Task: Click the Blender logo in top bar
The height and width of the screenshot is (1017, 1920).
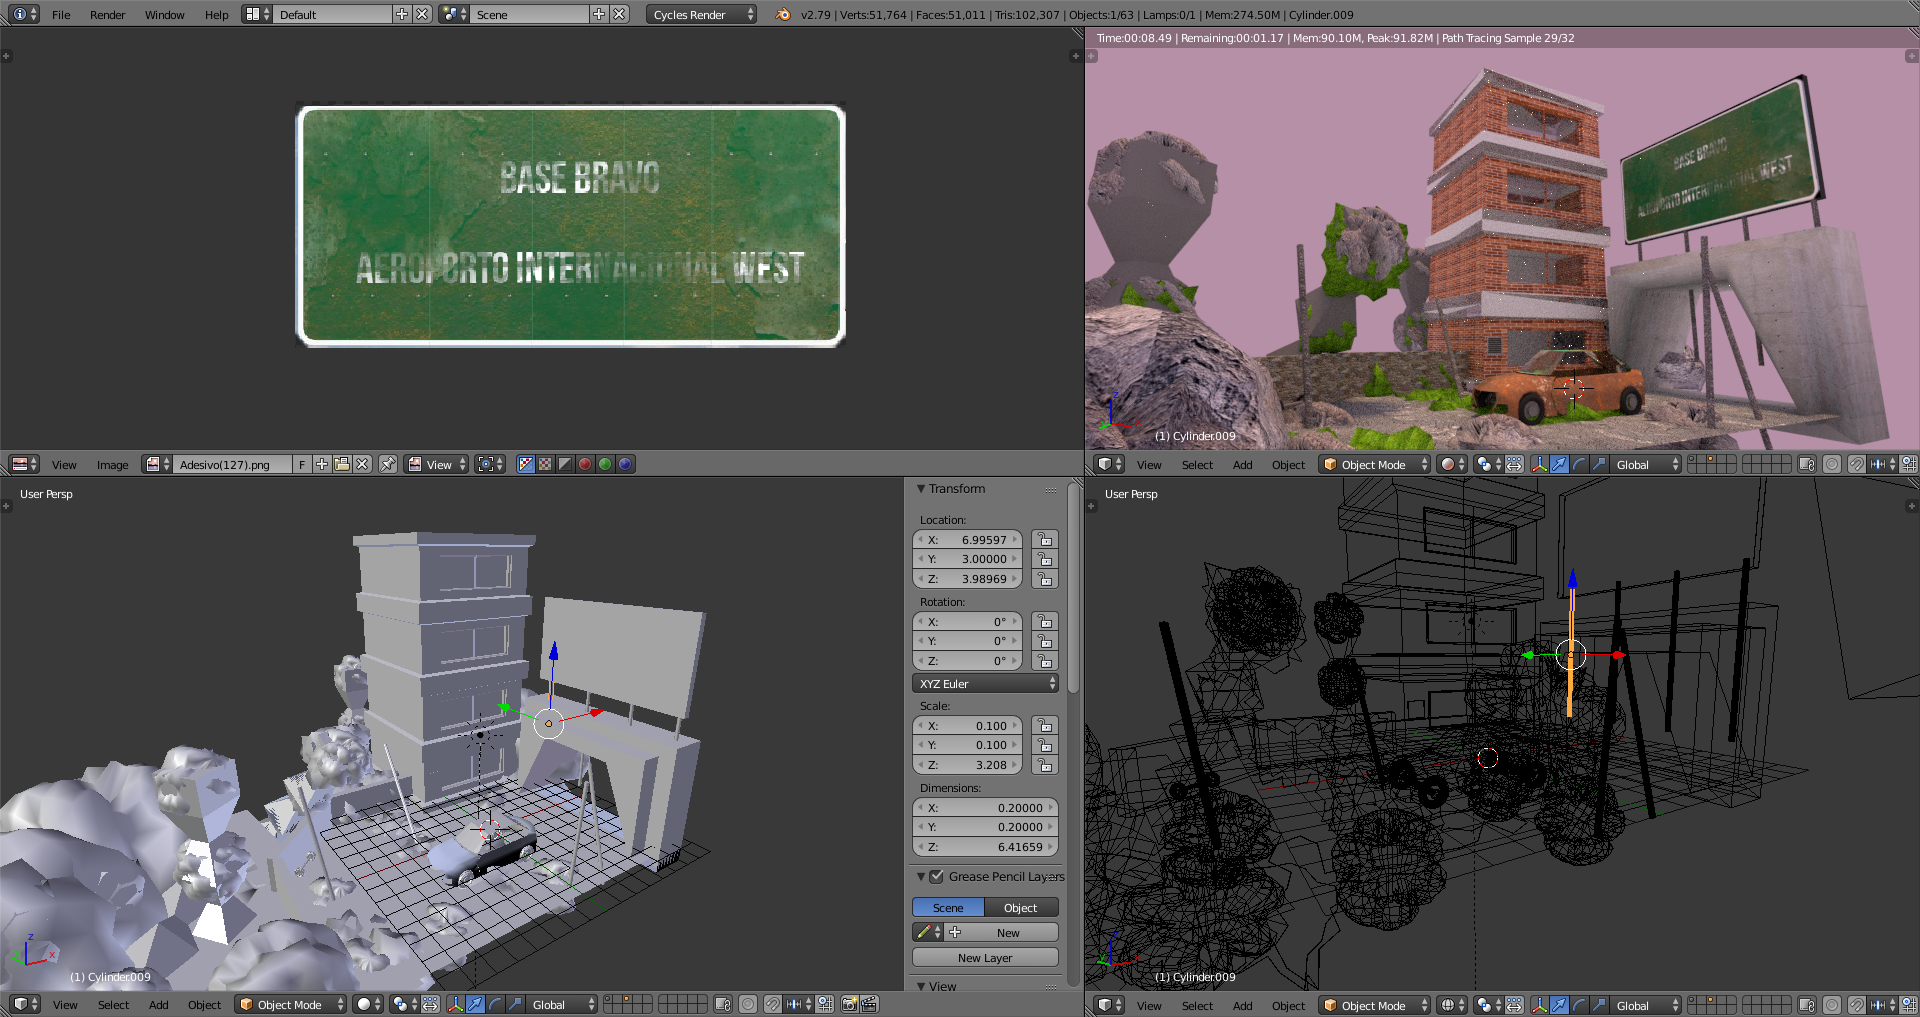Action: 783,14
